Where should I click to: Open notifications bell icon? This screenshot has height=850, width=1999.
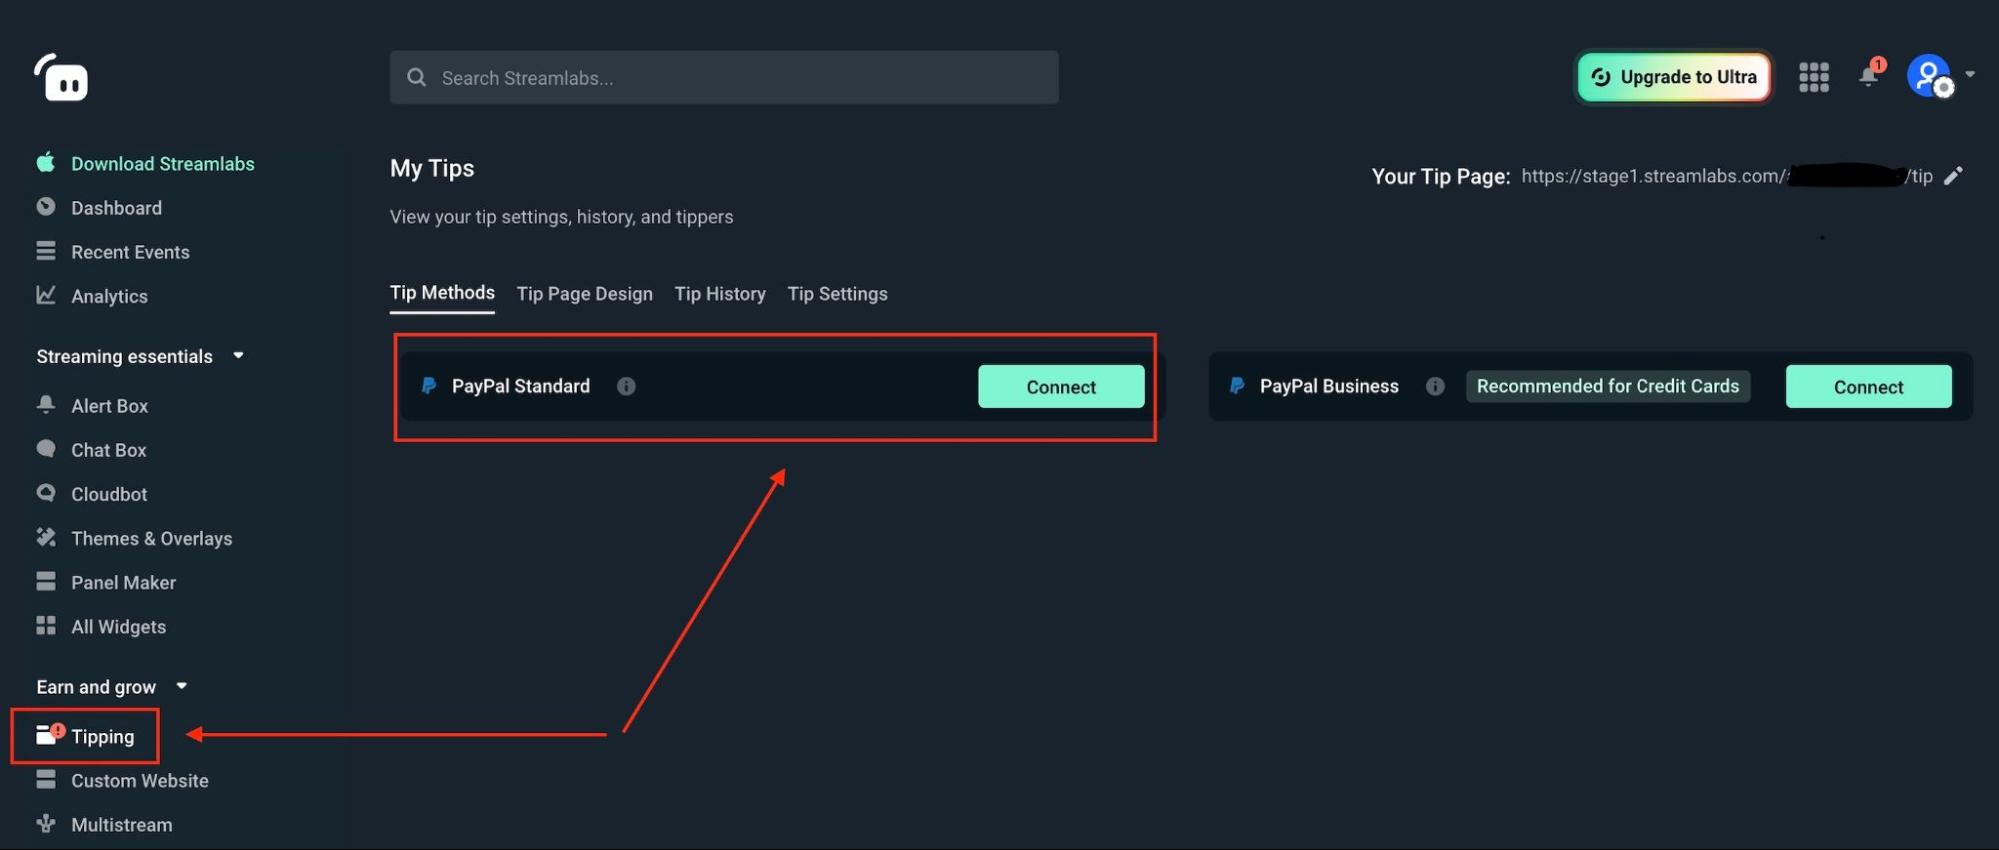click(1868, 76)
